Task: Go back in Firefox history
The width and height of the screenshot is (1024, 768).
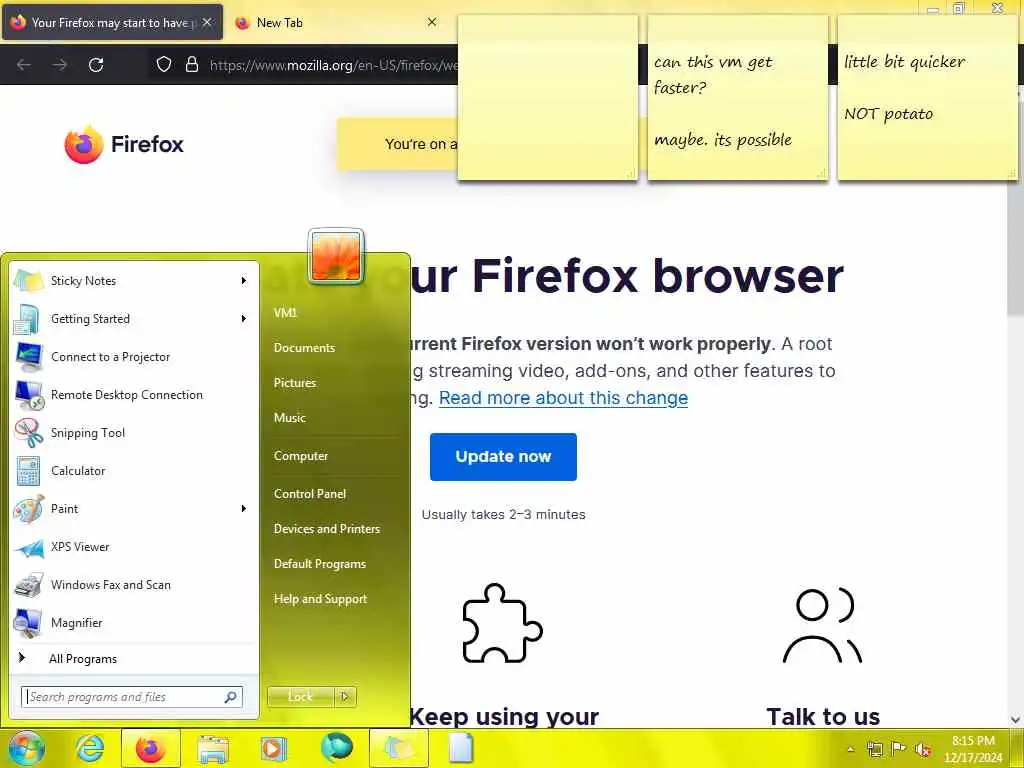Action: click(x=24, y=65)
